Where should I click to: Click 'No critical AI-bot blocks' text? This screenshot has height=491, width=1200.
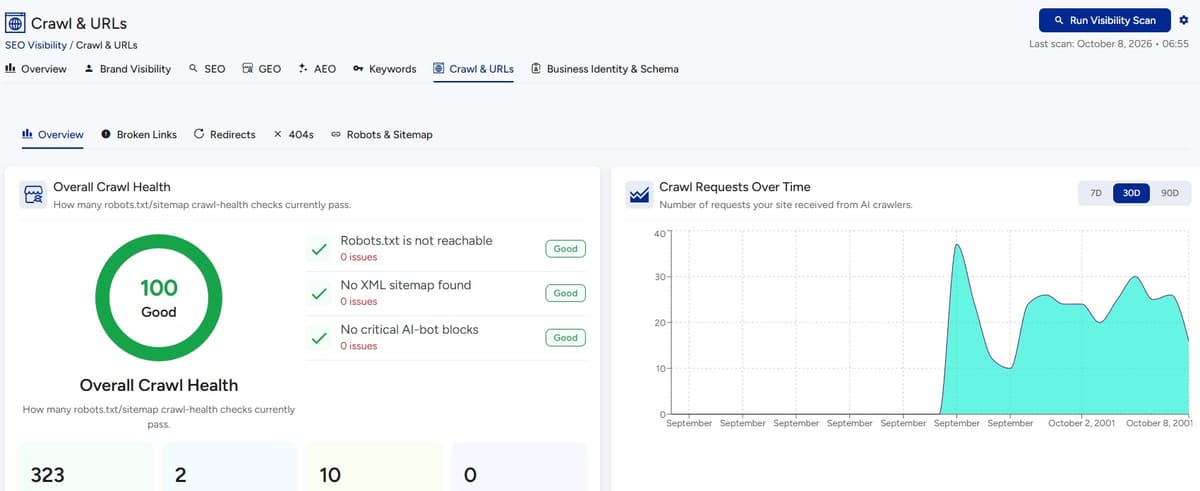(409, 329)
